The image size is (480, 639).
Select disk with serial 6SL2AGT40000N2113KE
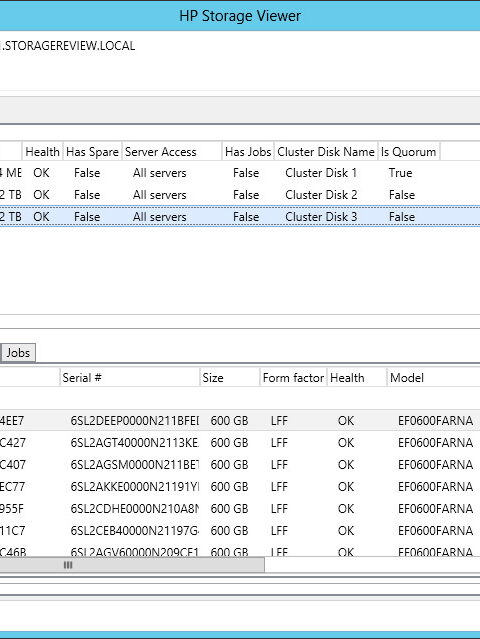pos(240,443)
